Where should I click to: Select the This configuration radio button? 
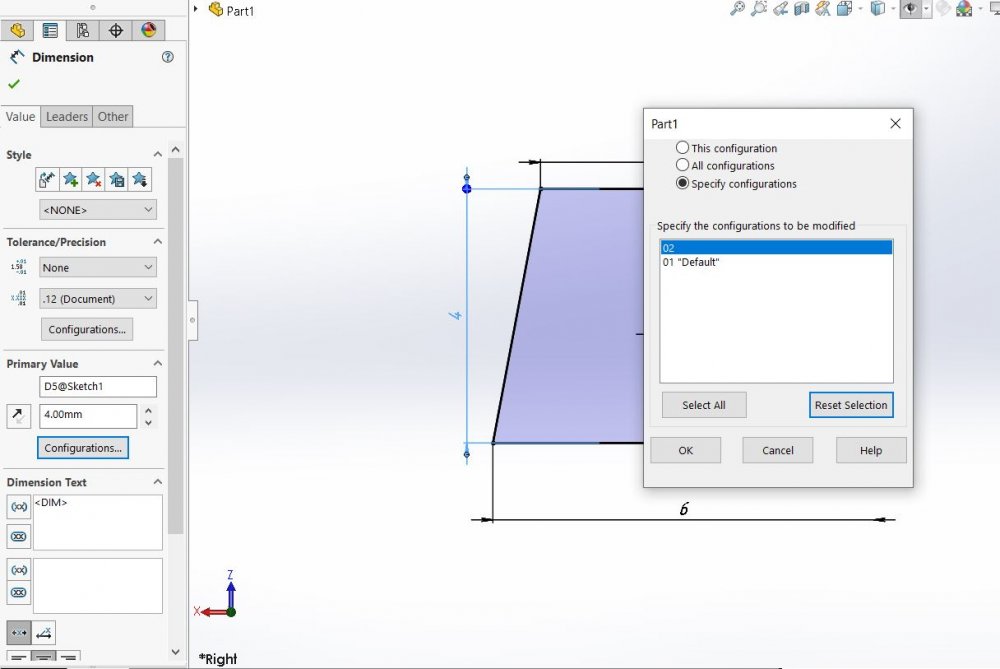[x=683, y=148]
